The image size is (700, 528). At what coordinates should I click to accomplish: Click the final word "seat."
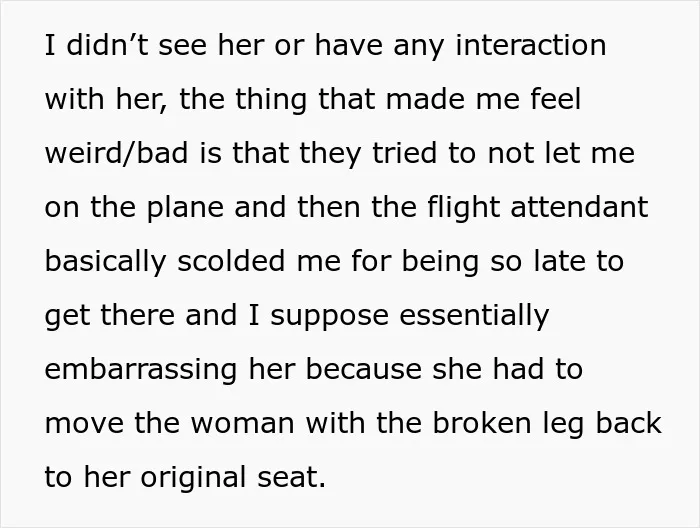coord(292,478)
